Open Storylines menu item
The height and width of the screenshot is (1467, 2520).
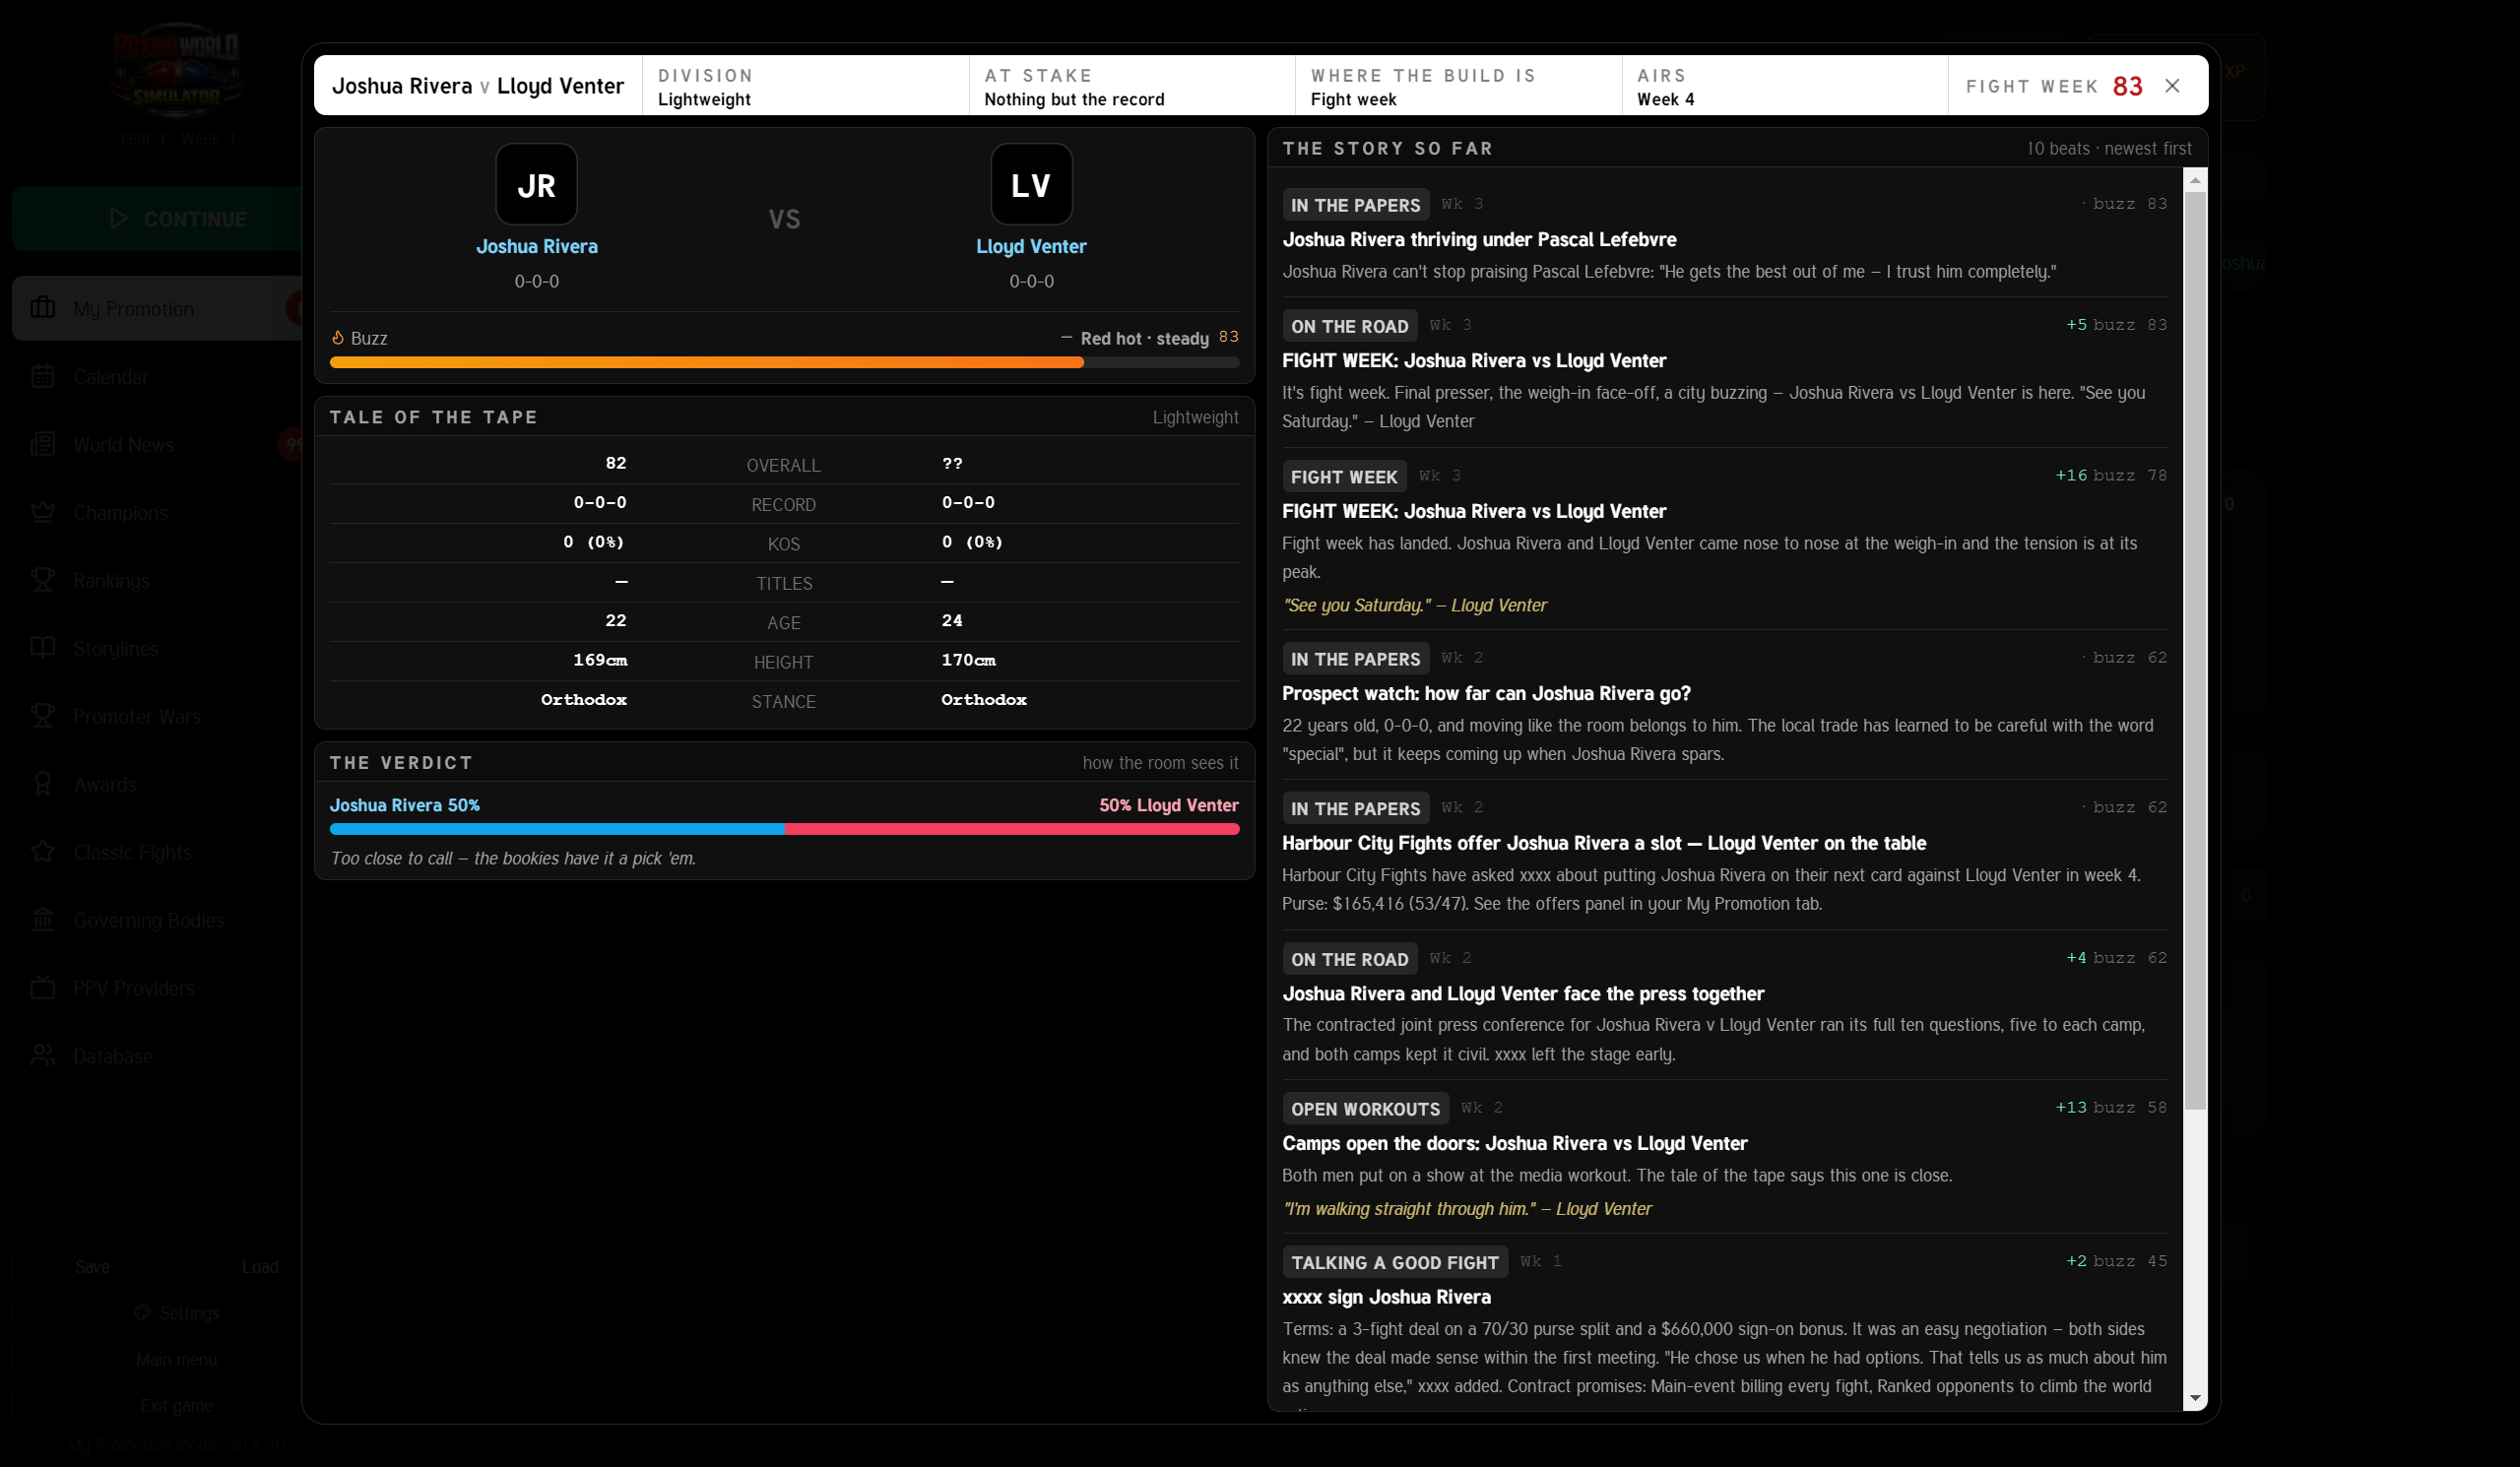[x=157, y=649]
